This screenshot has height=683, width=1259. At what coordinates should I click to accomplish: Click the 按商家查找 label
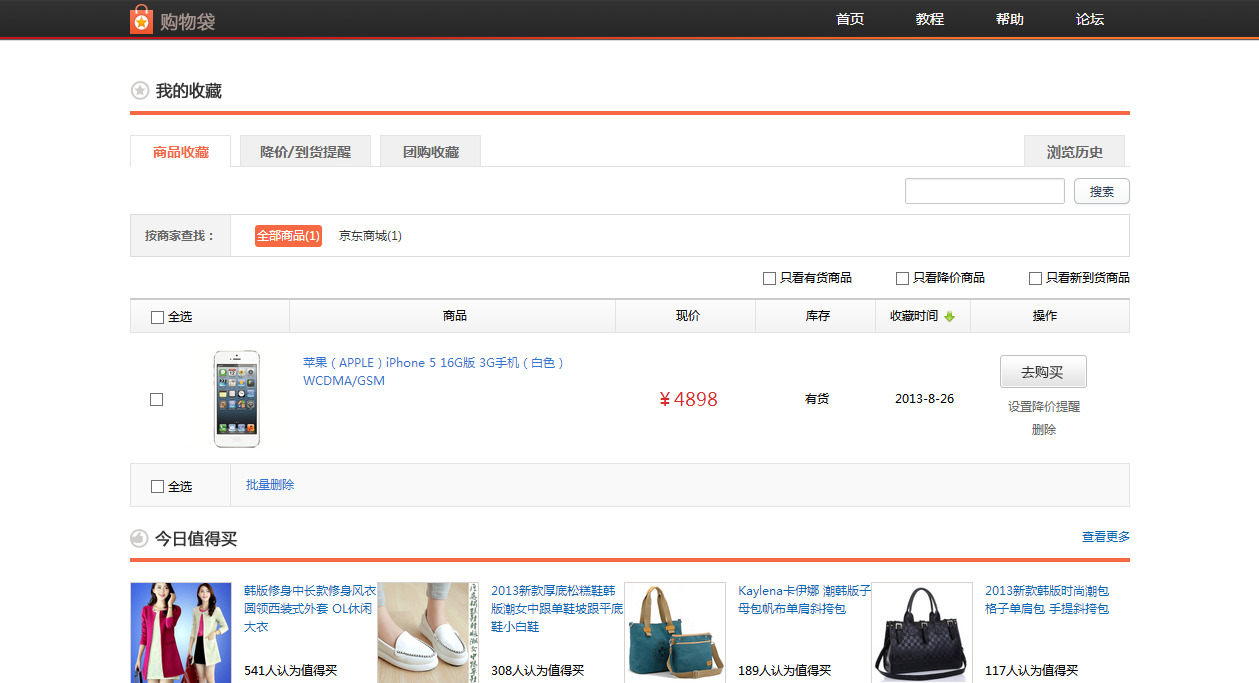coord(180,236)
